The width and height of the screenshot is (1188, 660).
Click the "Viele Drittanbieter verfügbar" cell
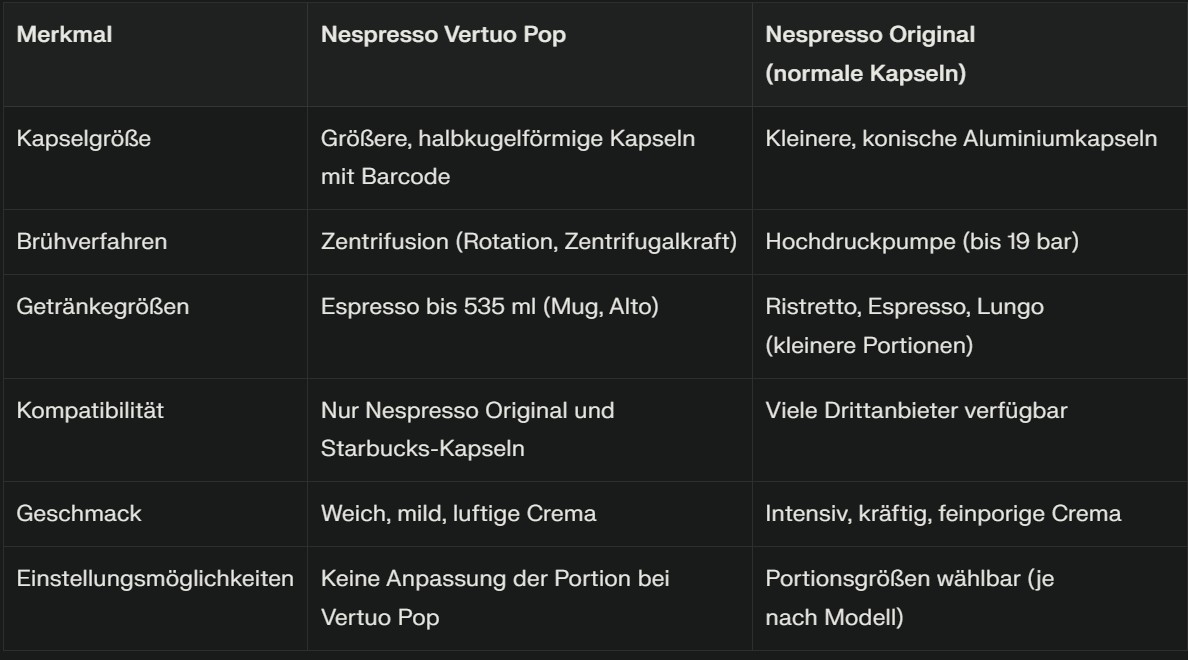pyautogui.click(x=916, y=410)
